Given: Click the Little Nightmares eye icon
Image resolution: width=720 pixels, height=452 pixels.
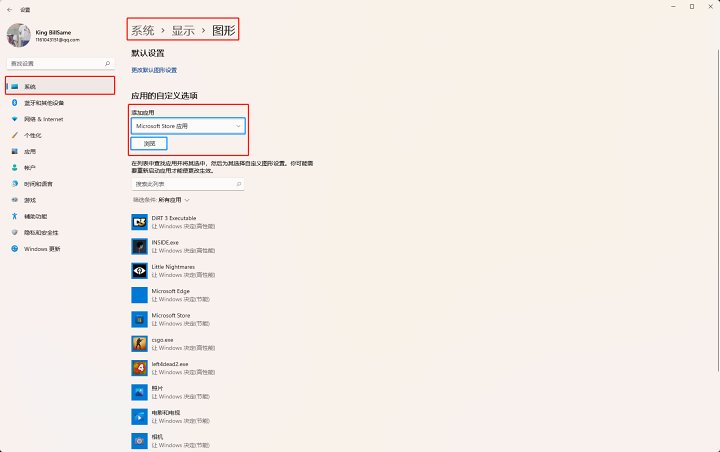Looking at the screenshot, I should coord(139,271).
